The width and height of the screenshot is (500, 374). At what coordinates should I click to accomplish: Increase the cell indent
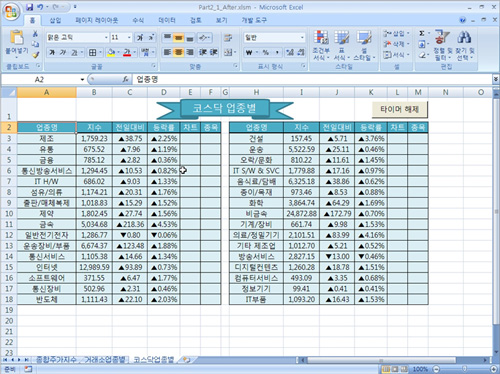click(213, 52)
